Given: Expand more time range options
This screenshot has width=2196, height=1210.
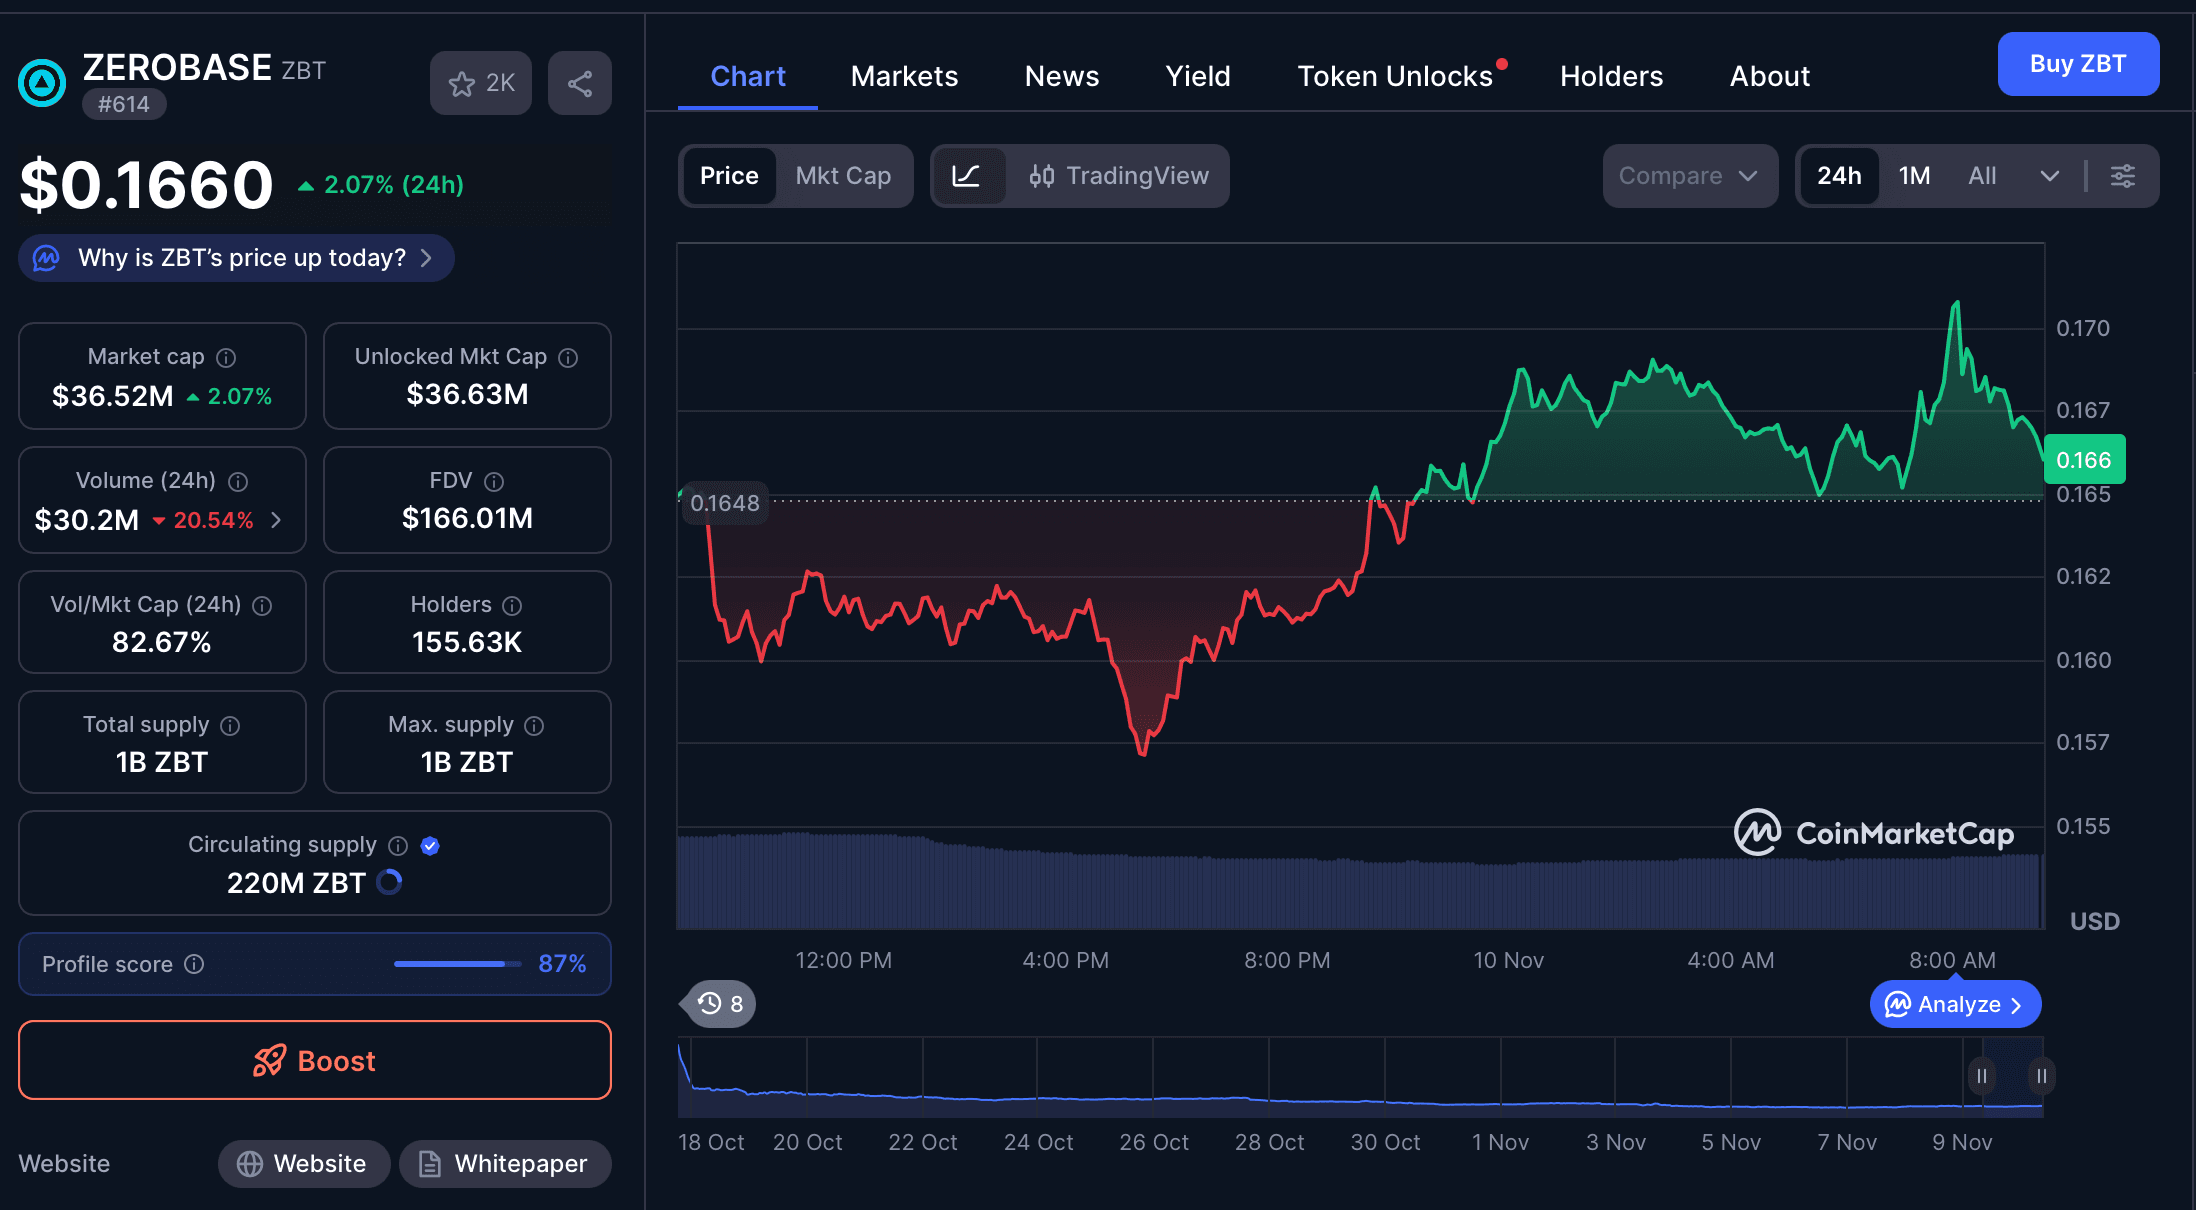Looking at the screenshot, I should 2049,176.
